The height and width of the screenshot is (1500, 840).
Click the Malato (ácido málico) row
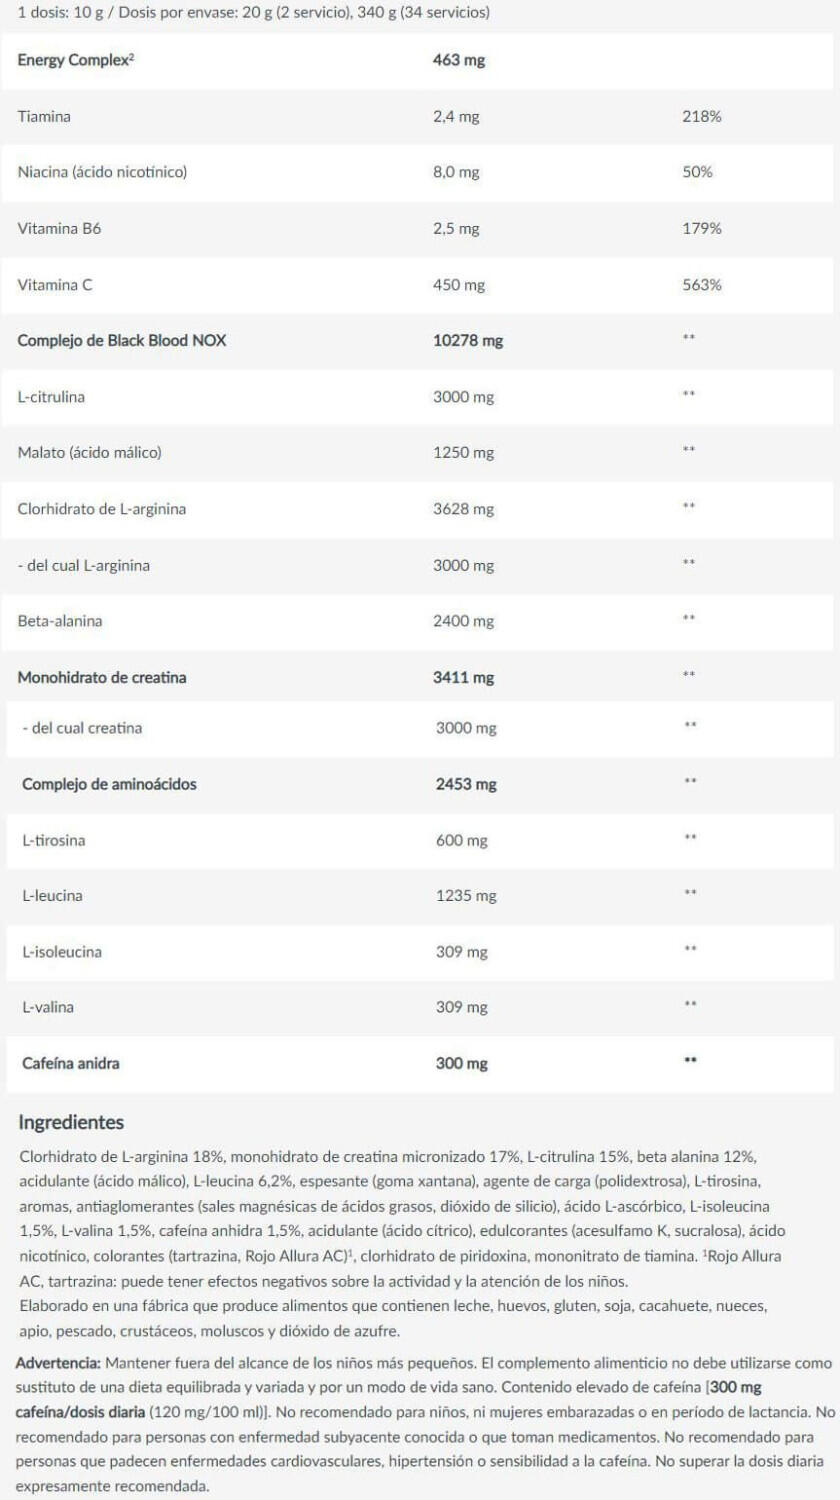pyautogui.click(x=420, y=453)
